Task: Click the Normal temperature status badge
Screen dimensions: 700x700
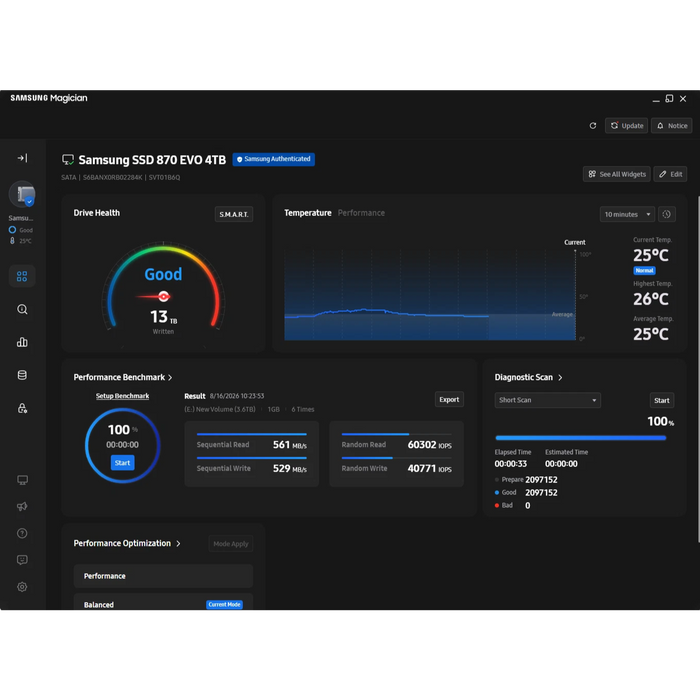Action: point(644,271)
